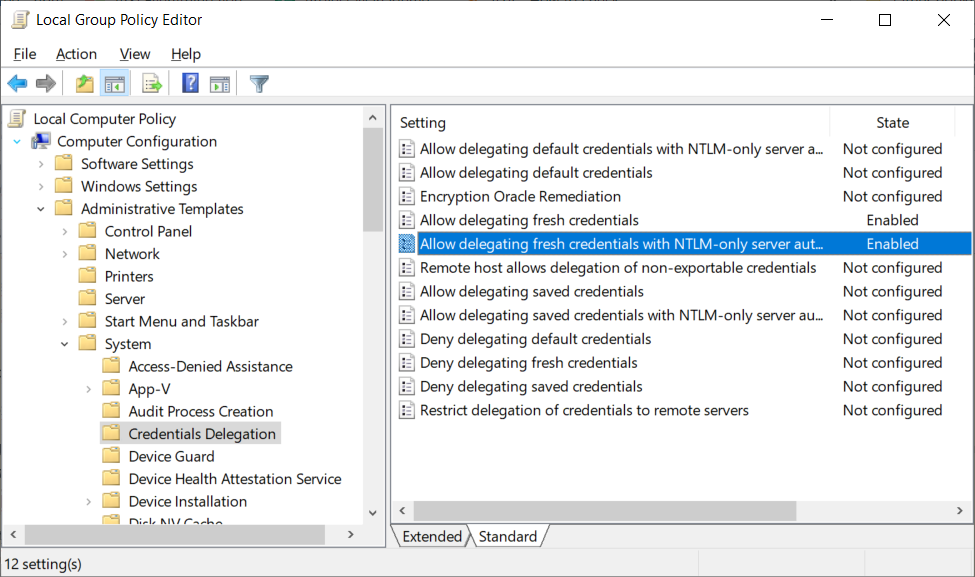
Task: Click the Forward arrow toolbar icon
Action: [46, 83]
